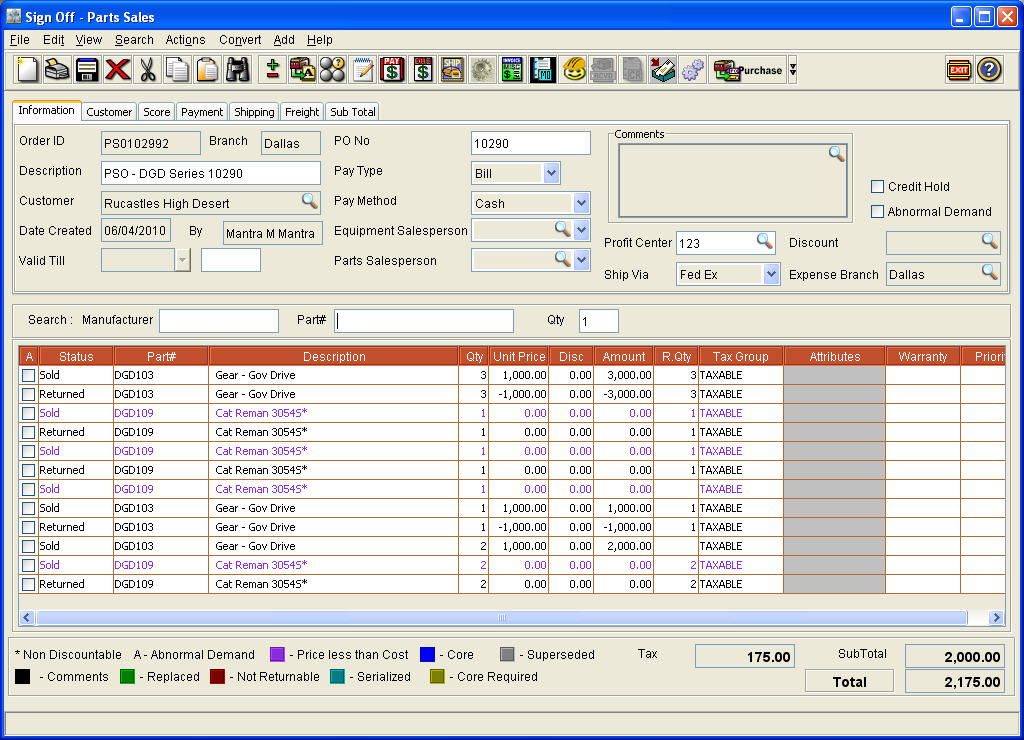Screen dimensions: 1024x740
Task: Click the Profit Center lookup magnifier
Action: click(x=765, y=242)
